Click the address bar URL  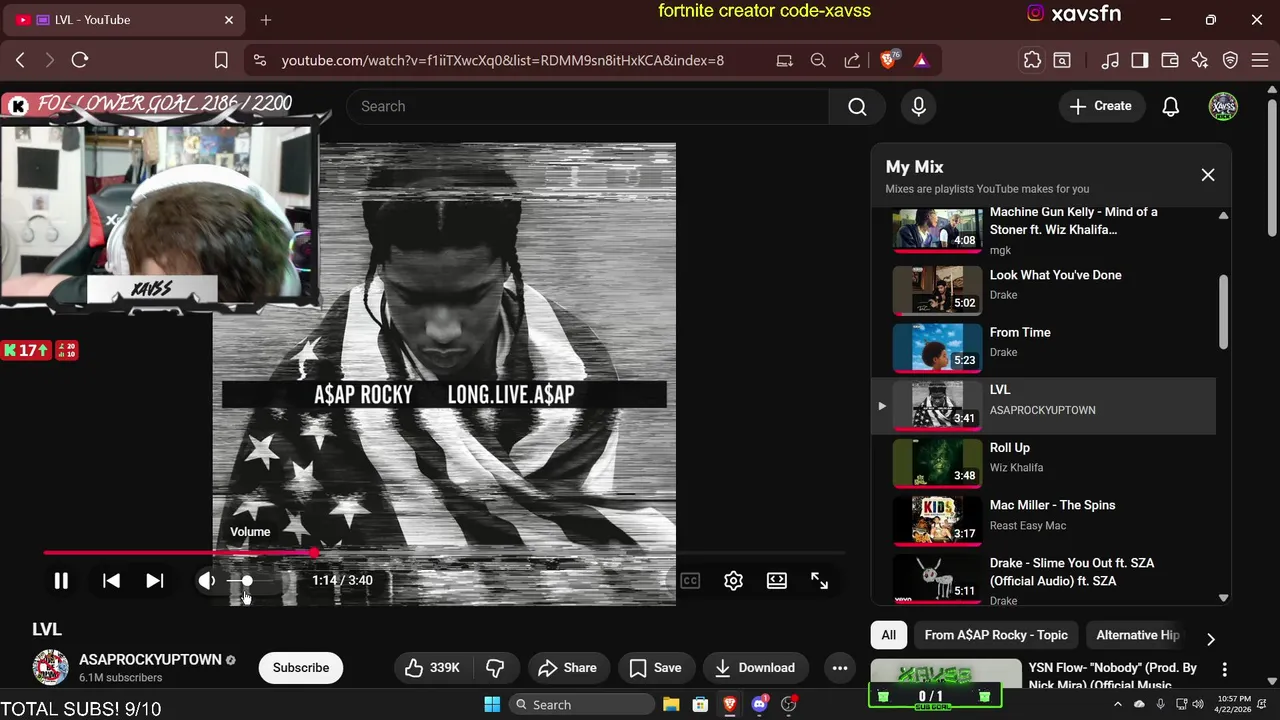point(503,60)
